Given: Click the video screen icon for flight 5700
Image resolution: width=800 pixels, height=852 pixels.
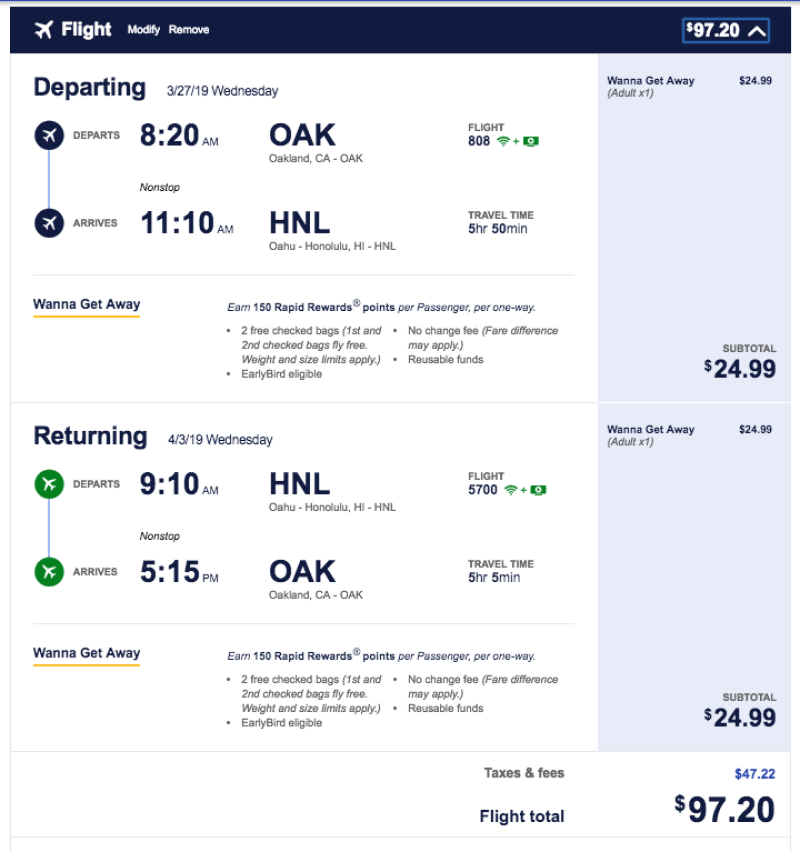Looking at the screenshot, I should coord(538,490).
